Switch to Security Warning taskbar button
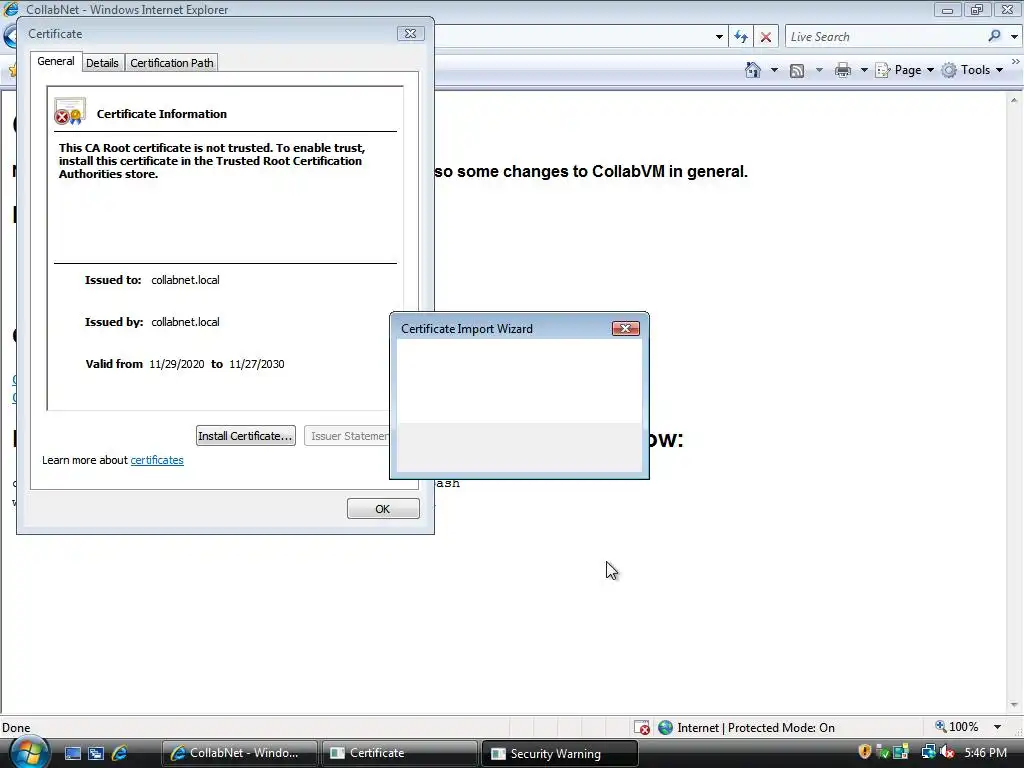Viewport: 1024px width, 768px height. (x=559, y=753)
